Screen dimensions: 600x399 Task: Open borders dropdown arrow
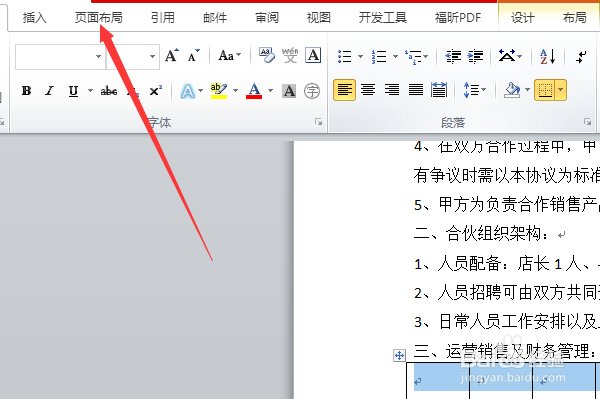561,90
